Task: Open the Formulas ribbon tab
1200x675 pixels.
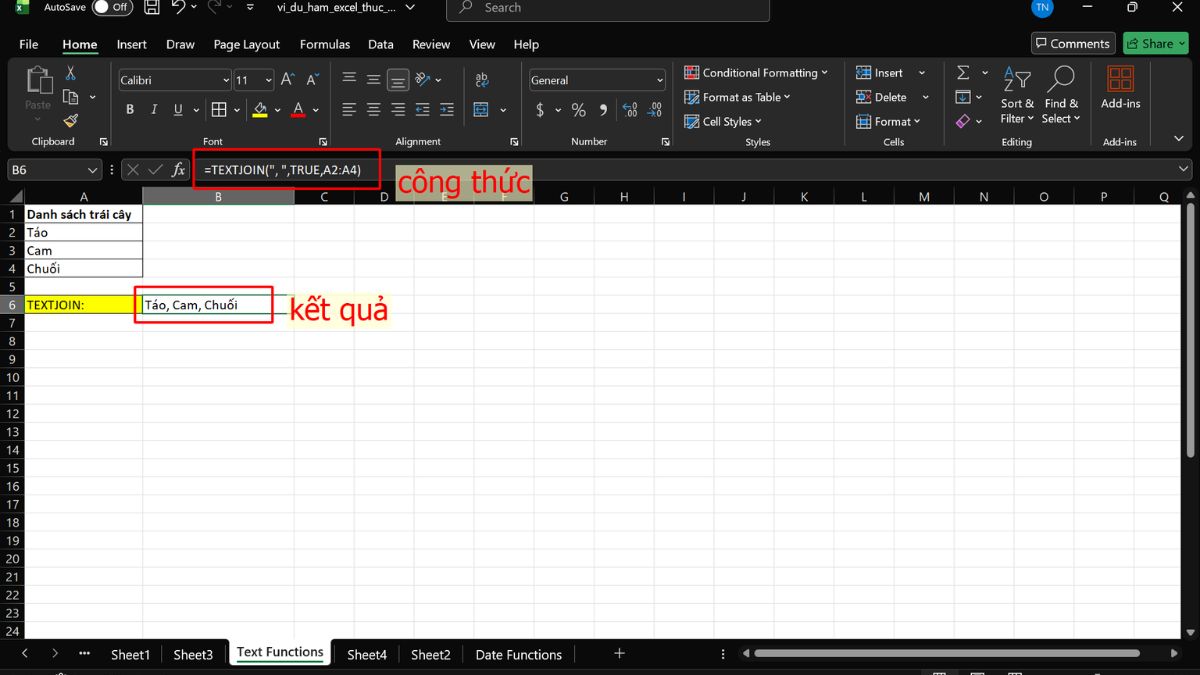Action: click(x=325, y=44)
